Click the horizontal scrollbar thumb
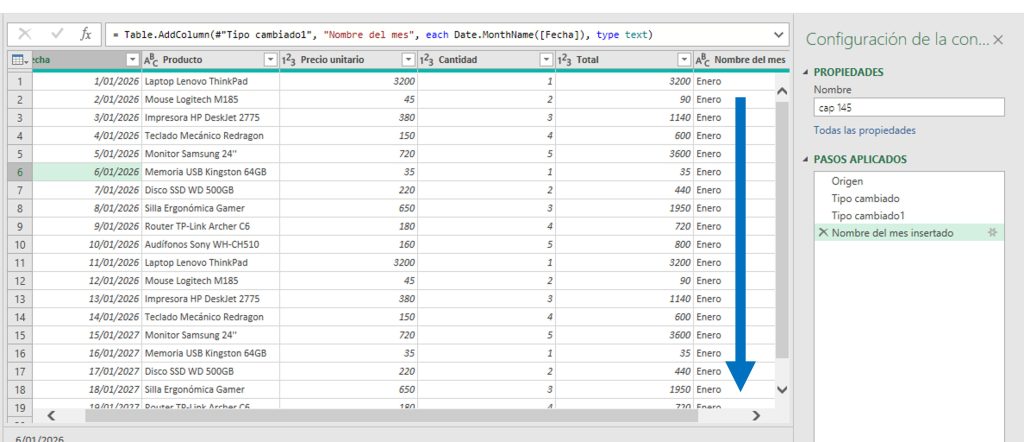The image size is (1024, 442). pos(391,415)
